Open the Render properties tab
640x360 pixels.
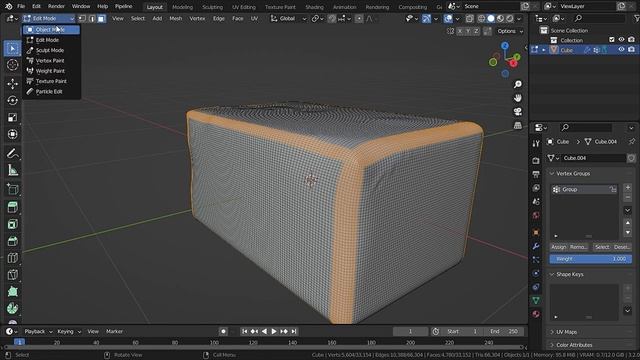536,160
